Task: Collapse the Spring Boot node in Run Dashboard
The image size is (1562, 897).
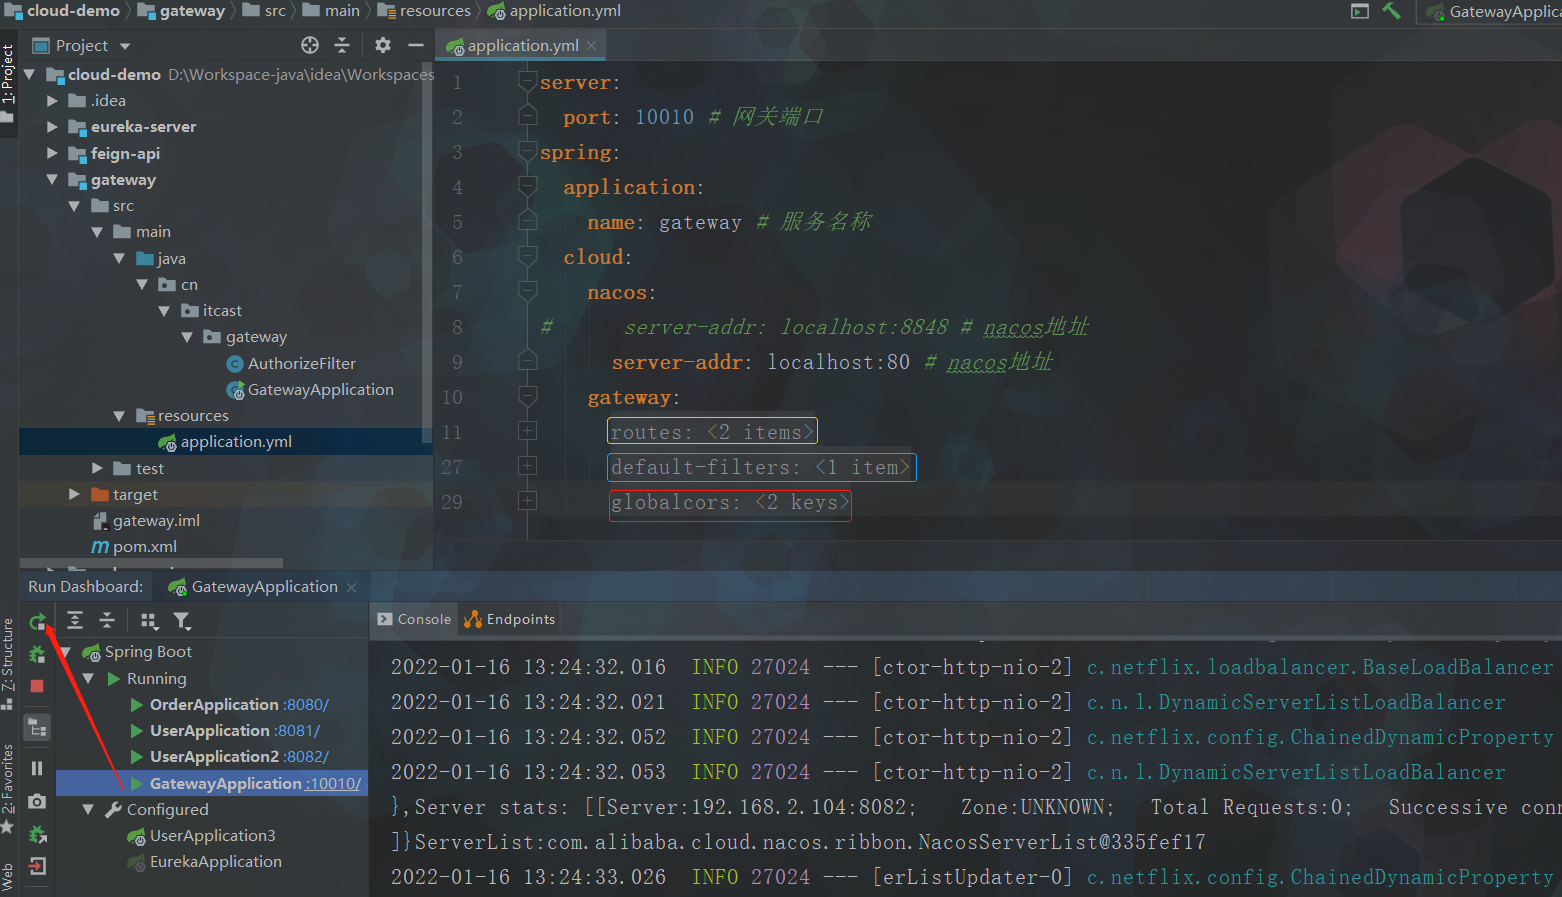Action: pyautogui.click(x=66, y=651)
